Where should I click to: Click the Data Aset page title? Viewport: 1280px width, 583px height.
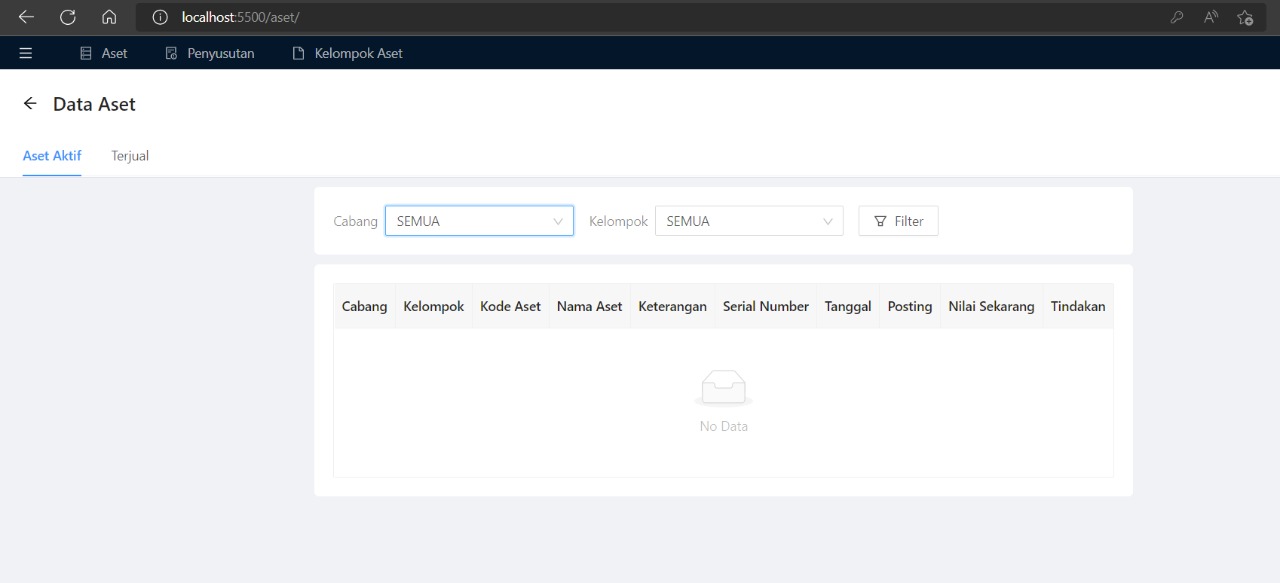(x=94, y=104)
